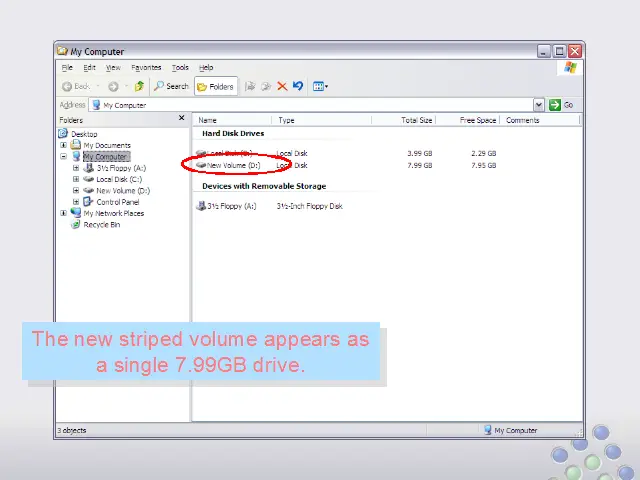This screenshot has width=640, height=480.
Task: Click the green Go button
Action: click(561, 105)
